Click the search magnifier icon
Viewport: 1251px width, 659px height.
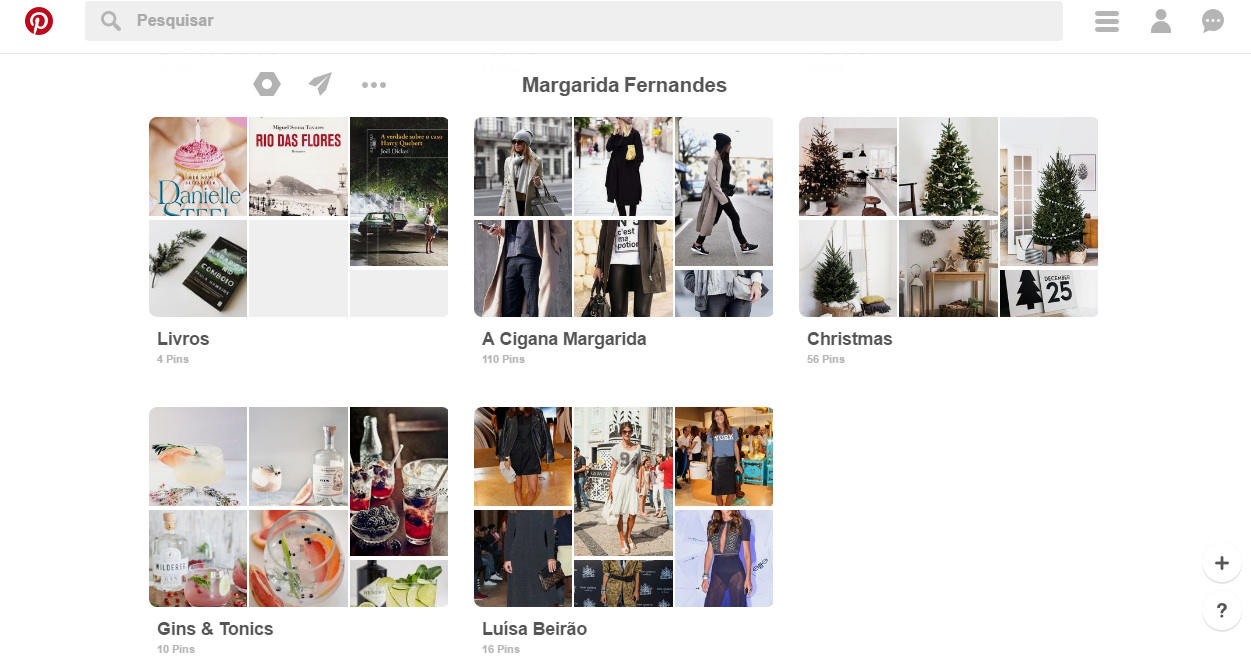(x=111, y=21)
